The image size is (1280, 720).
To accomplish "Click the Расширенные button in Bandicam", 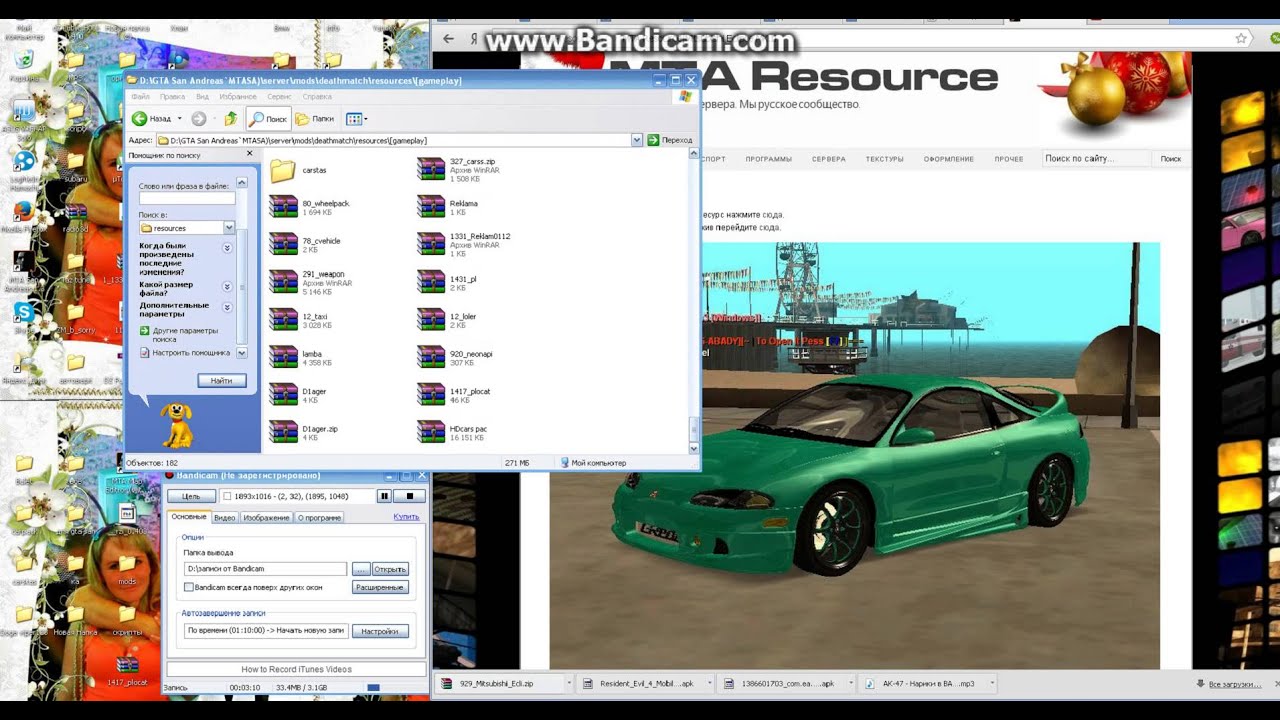I will (x=380, y=588).
